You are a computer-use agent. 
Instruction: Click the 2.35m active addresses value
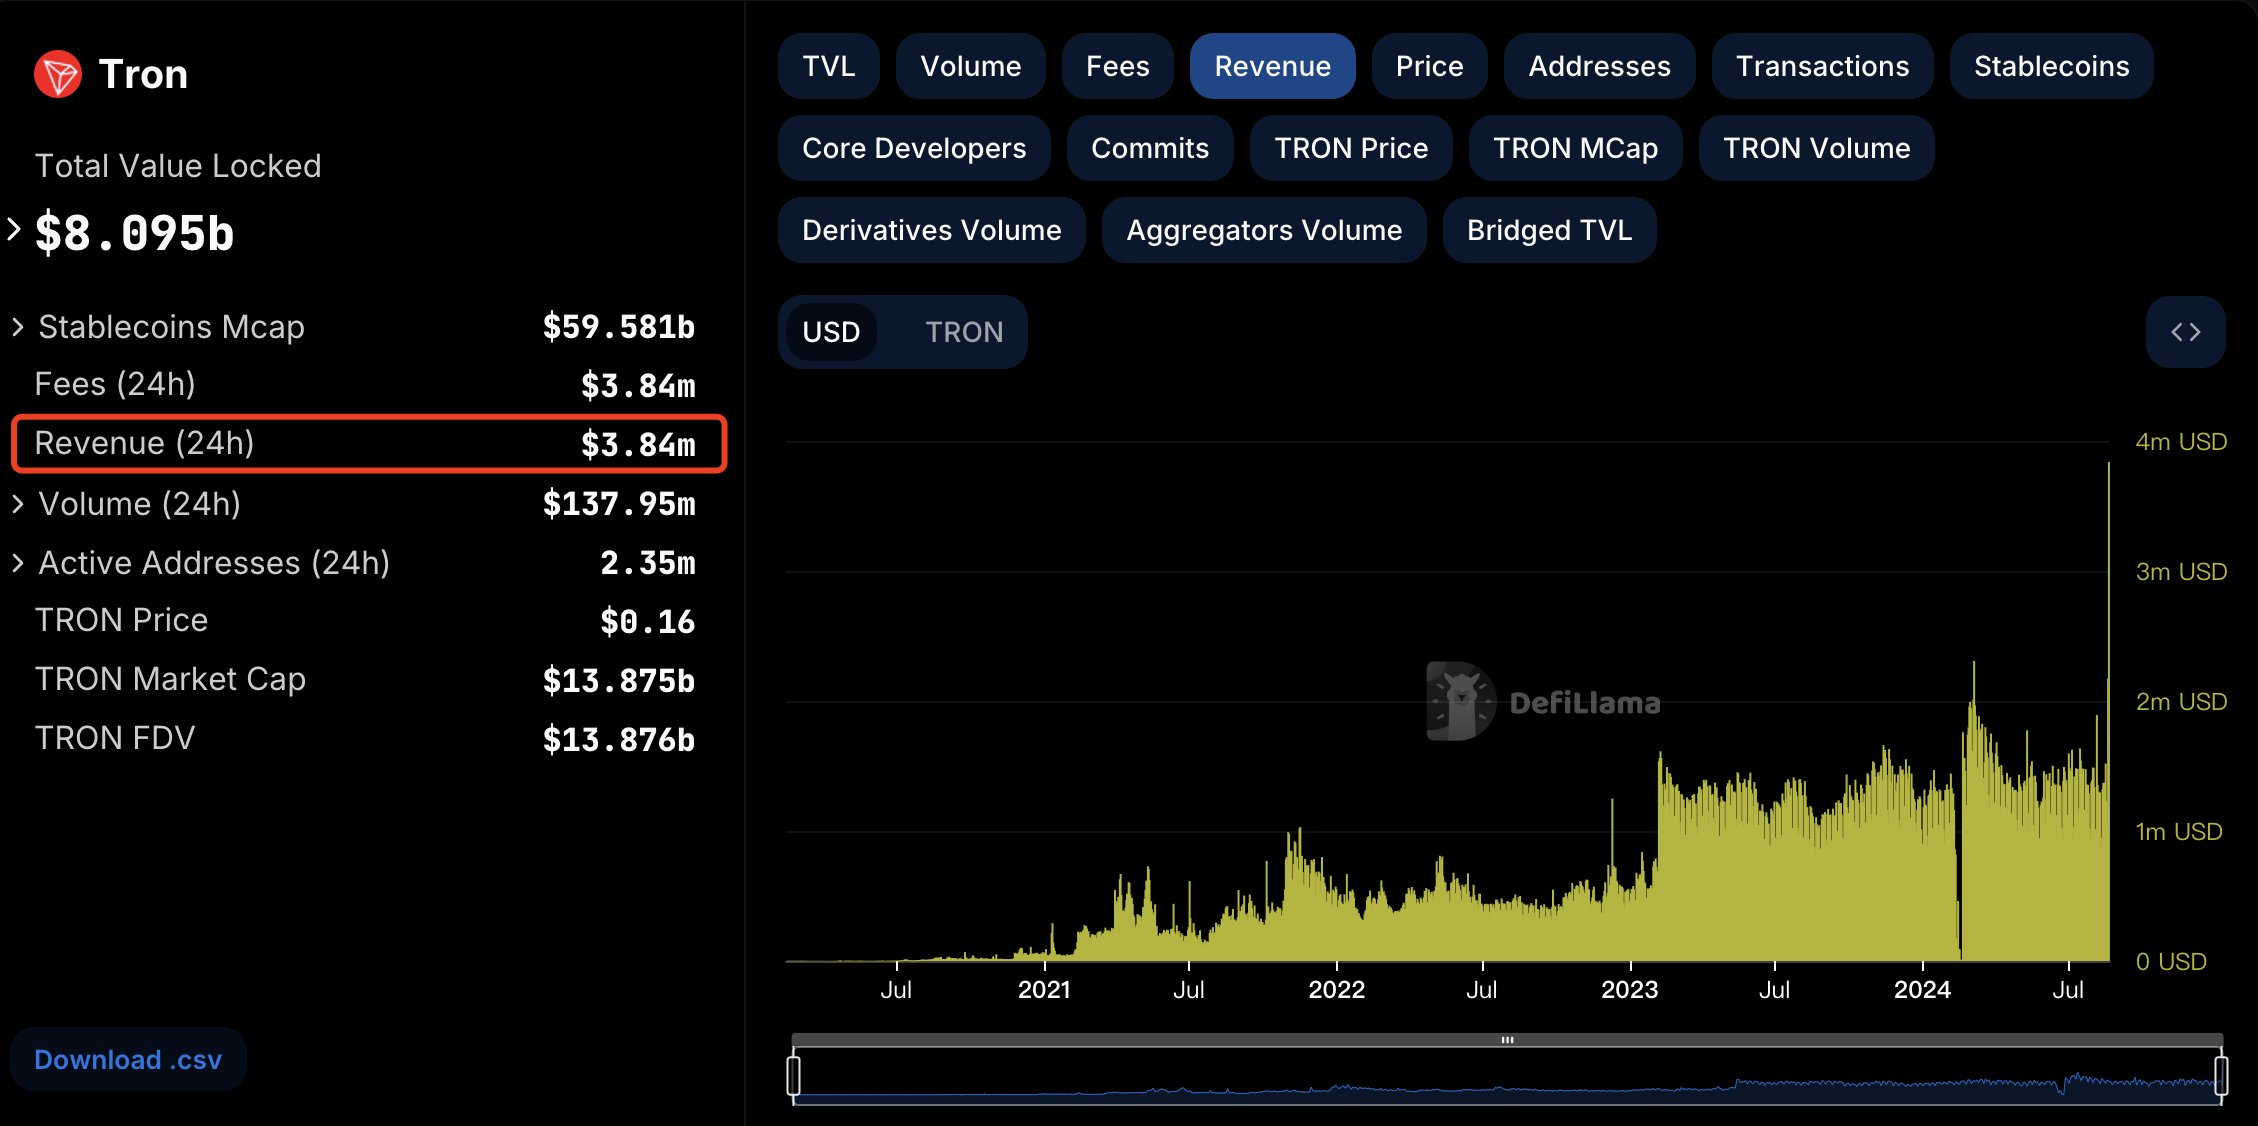point(647,563)
